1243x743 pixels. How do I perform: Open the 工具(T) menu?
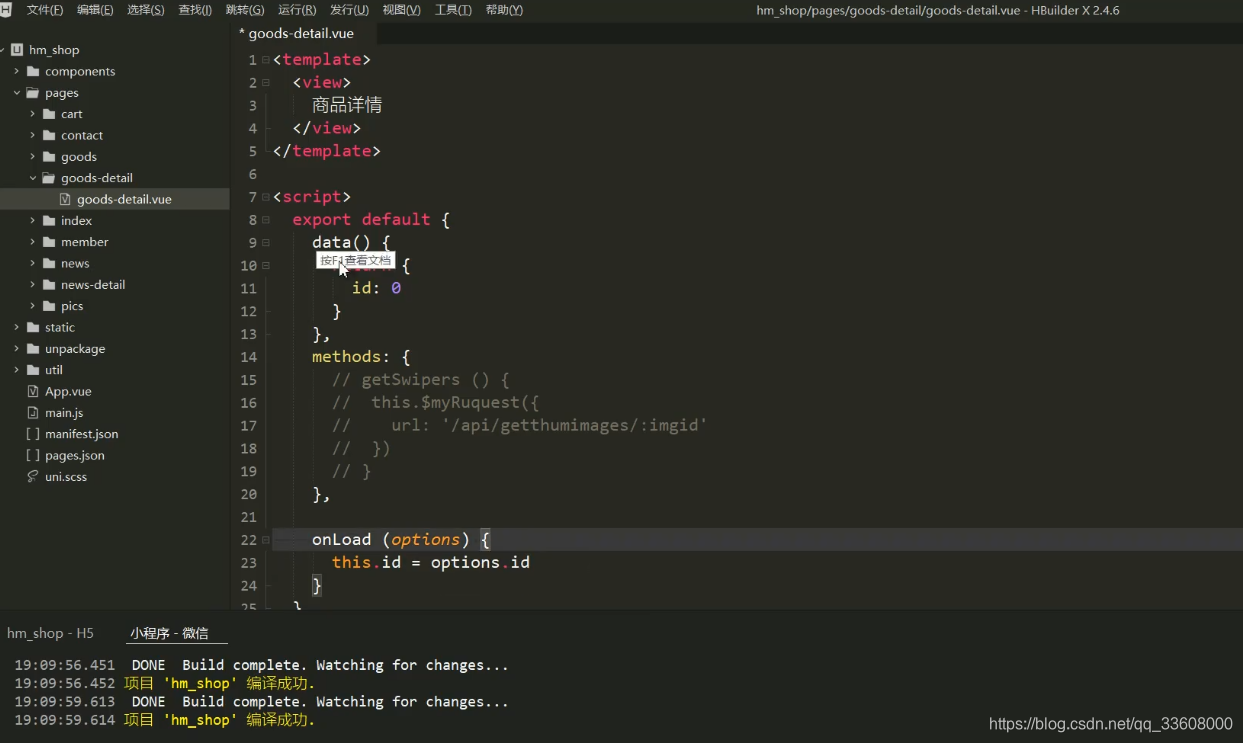pos(453,10)
